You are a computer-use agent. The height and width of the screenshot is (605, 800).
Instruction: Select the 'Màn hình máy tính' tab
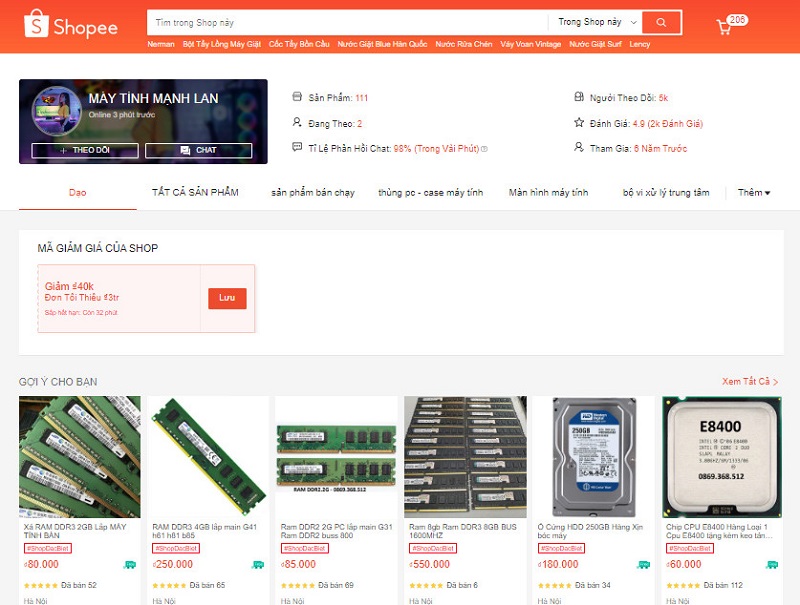[x=548, y=193]
